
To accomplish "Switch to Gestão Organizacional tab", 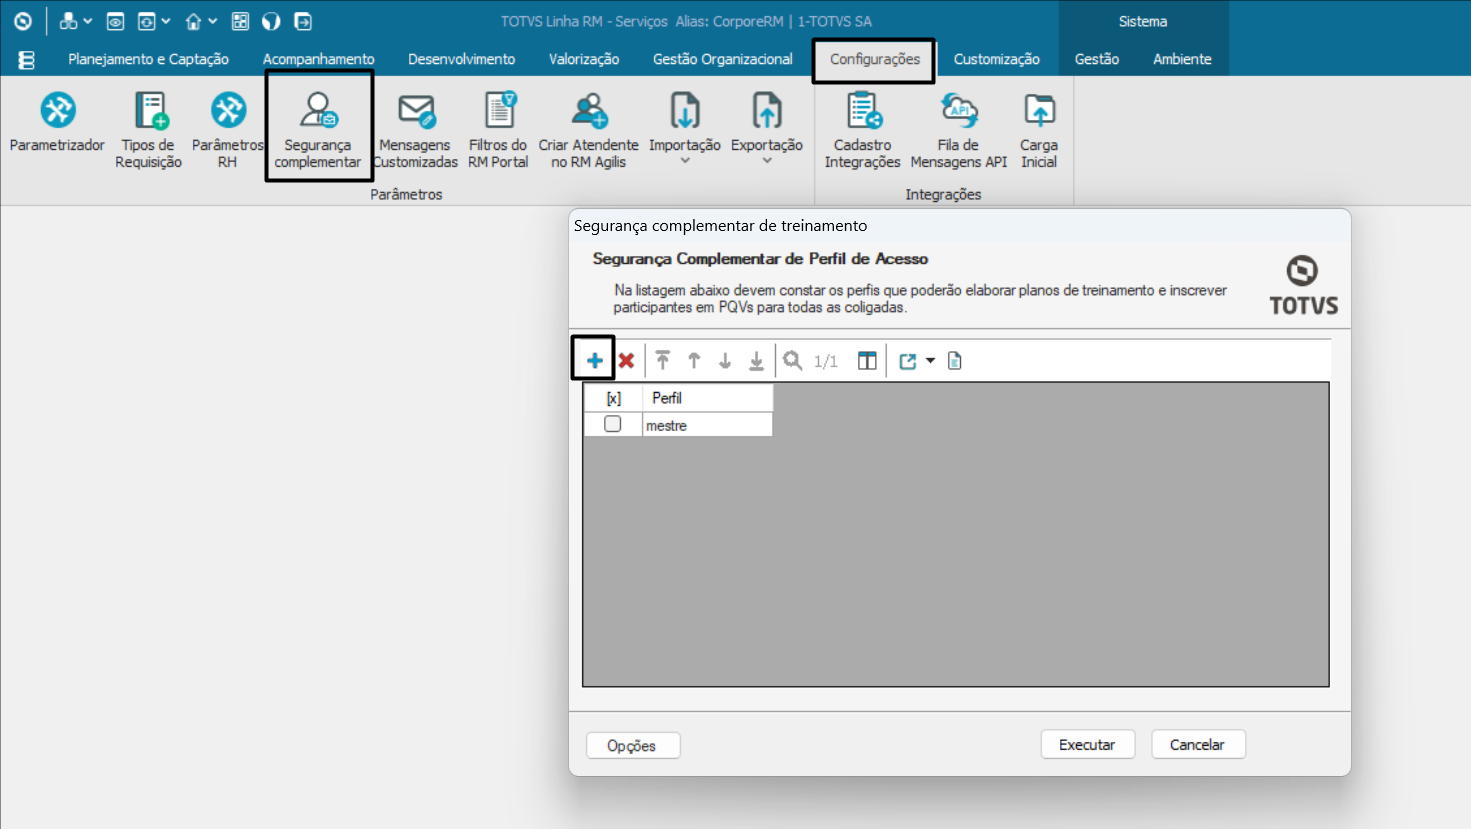I will (722, 59).
